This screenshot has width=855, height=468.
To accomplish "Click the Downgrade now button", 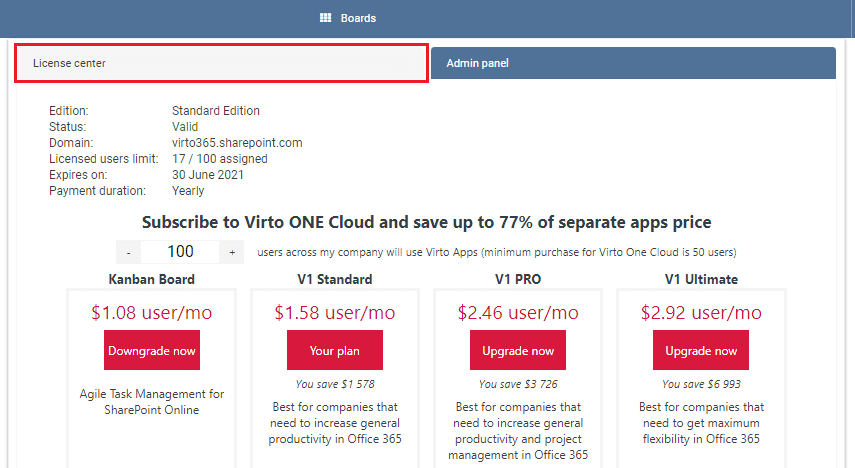I will coord(152,350).
